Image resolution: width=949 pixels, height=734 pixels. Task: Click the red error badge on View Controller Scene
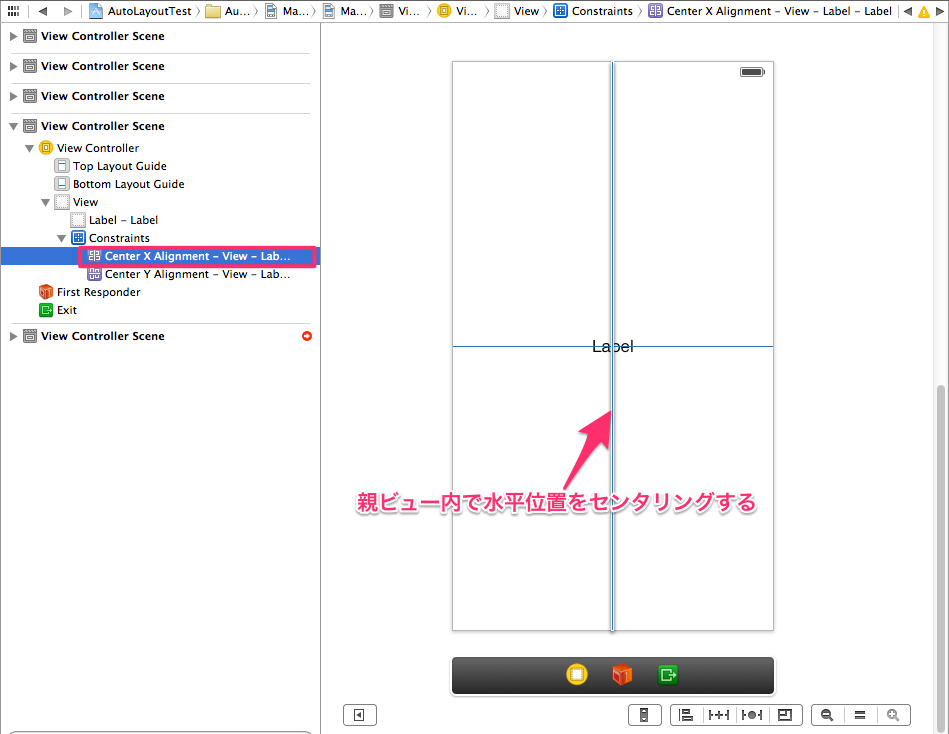pyautogui.click(x=306, y=336)
